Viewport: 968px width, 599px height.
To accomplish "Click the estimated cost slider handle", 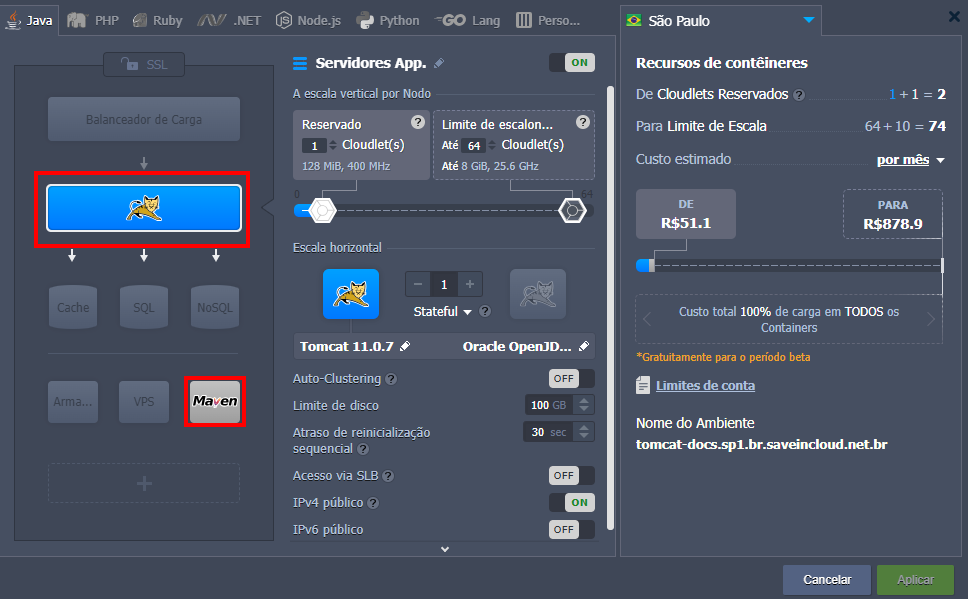I will (x=651, y=266).
